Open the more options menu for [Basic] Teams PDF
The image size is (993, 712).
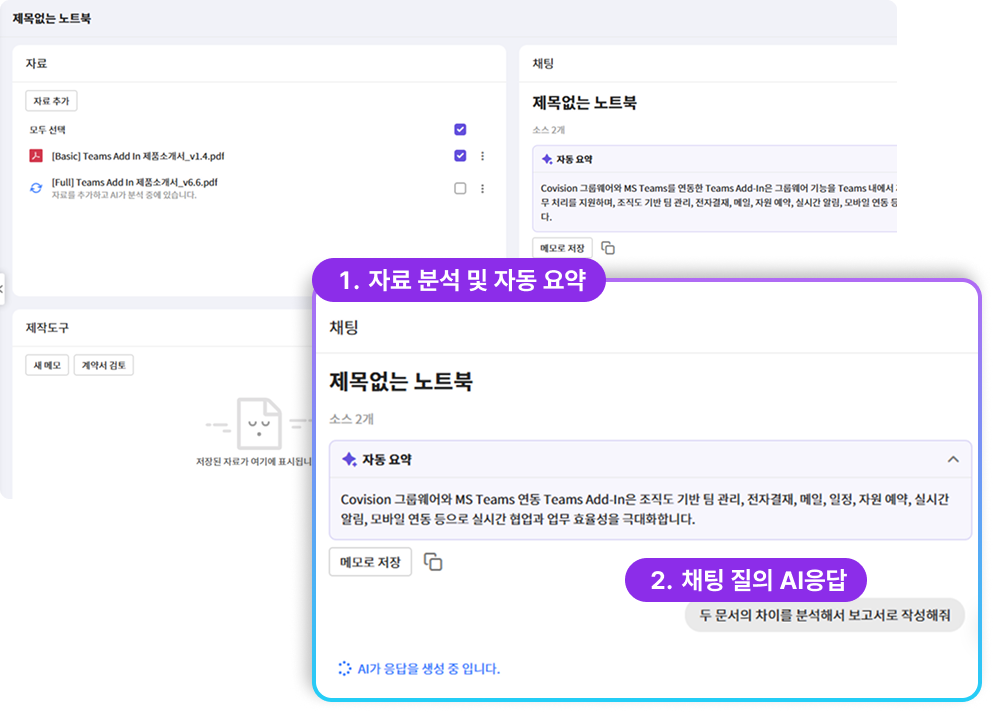(482, 156)
